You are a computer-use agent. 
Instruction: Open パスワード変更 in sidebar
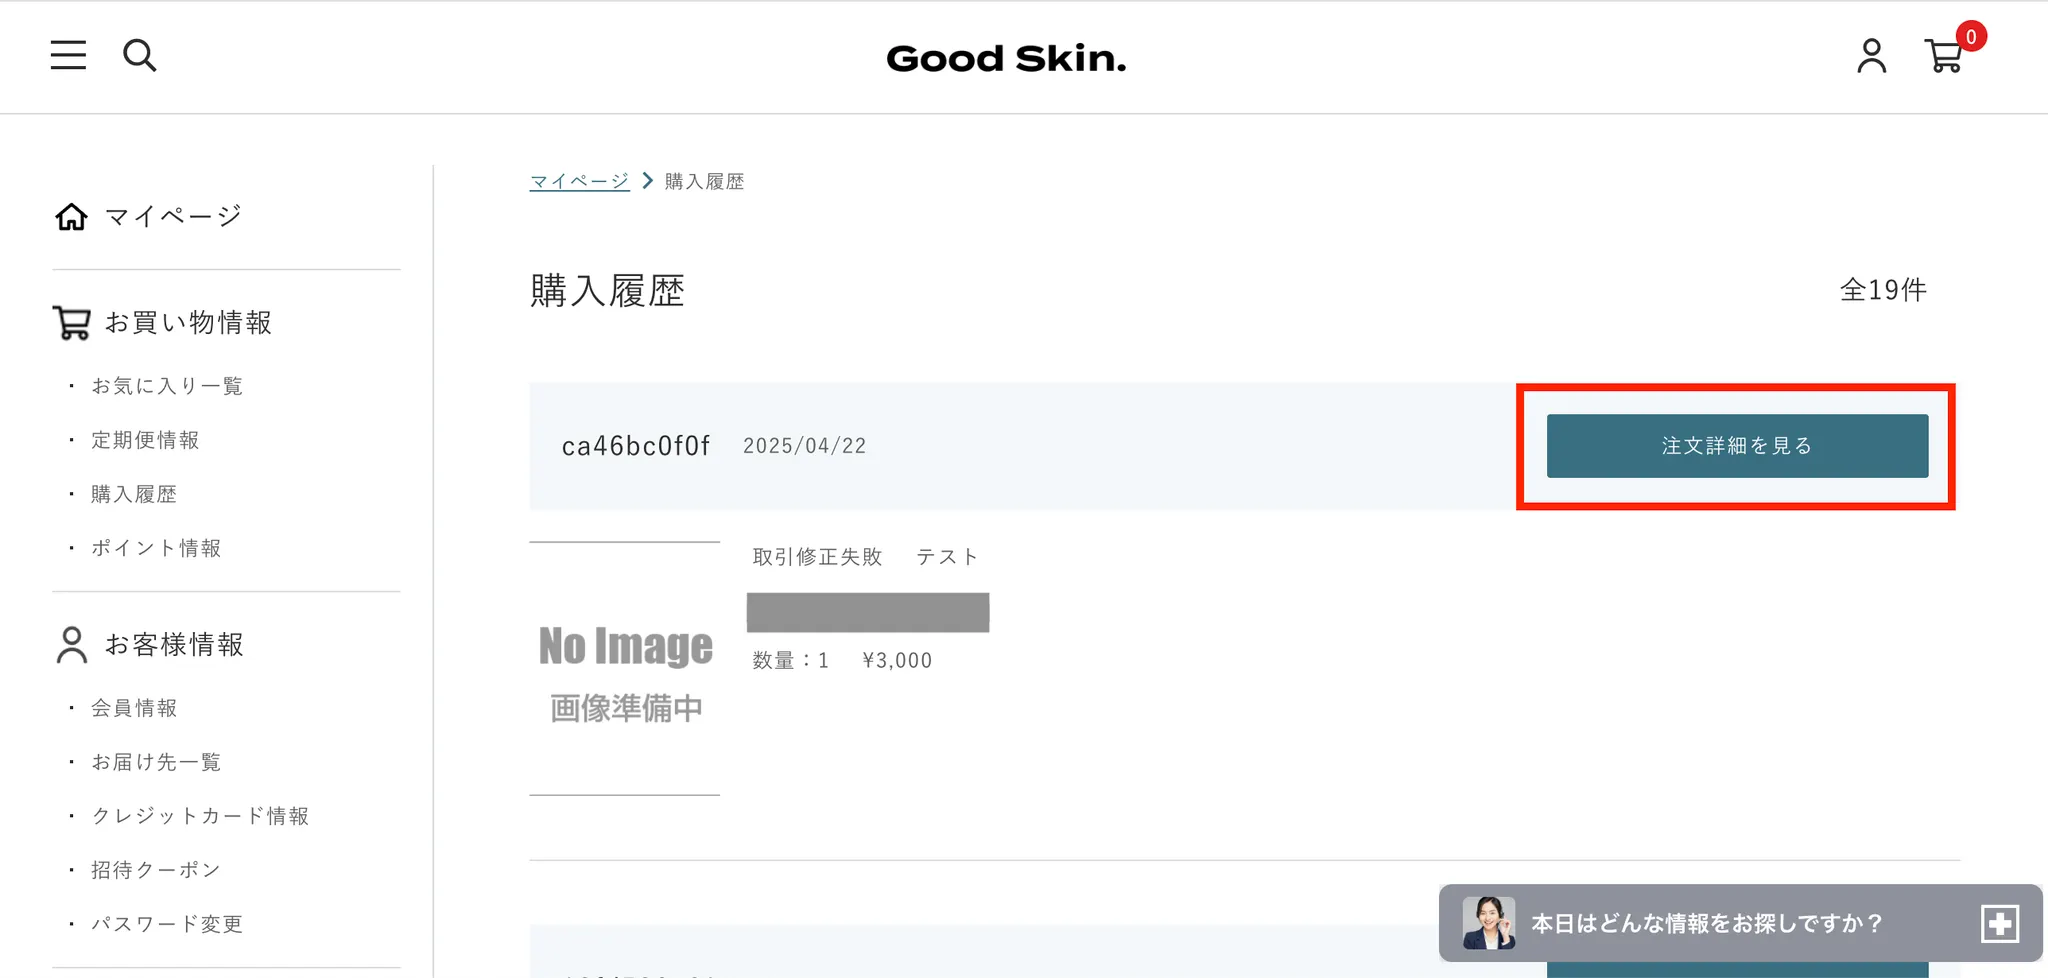tap(167, 924)
